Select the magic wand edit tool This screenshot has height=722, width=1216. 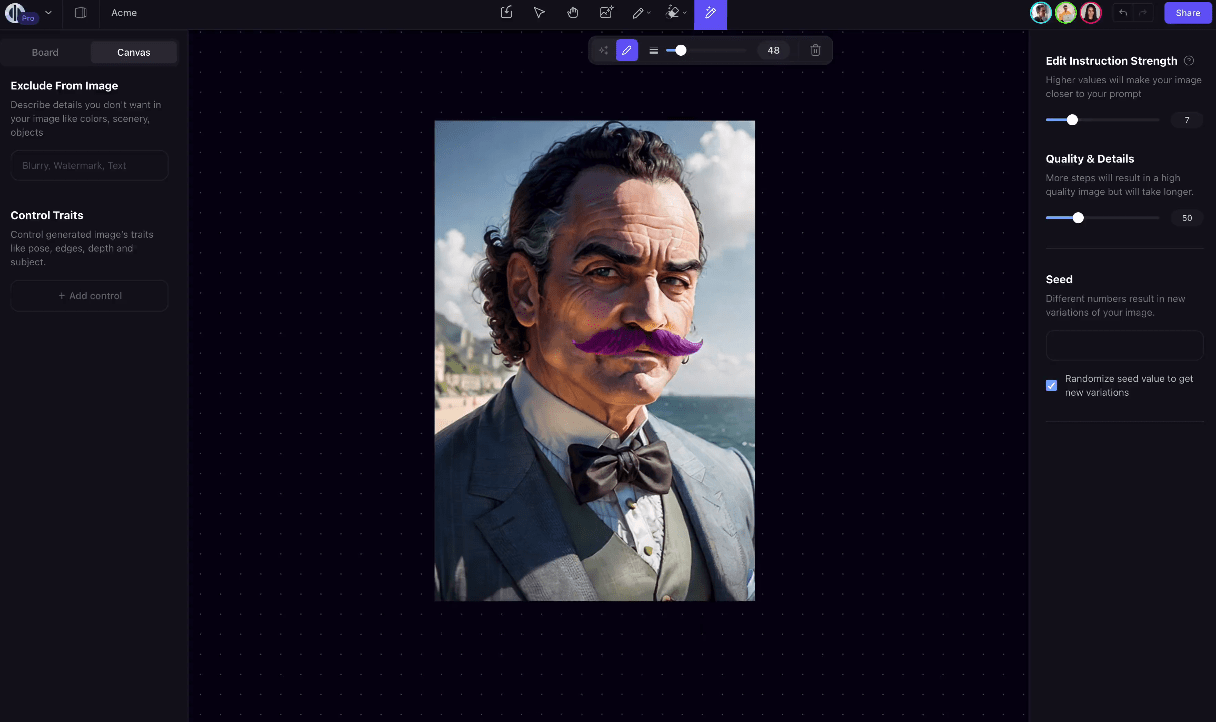(711, 13)
